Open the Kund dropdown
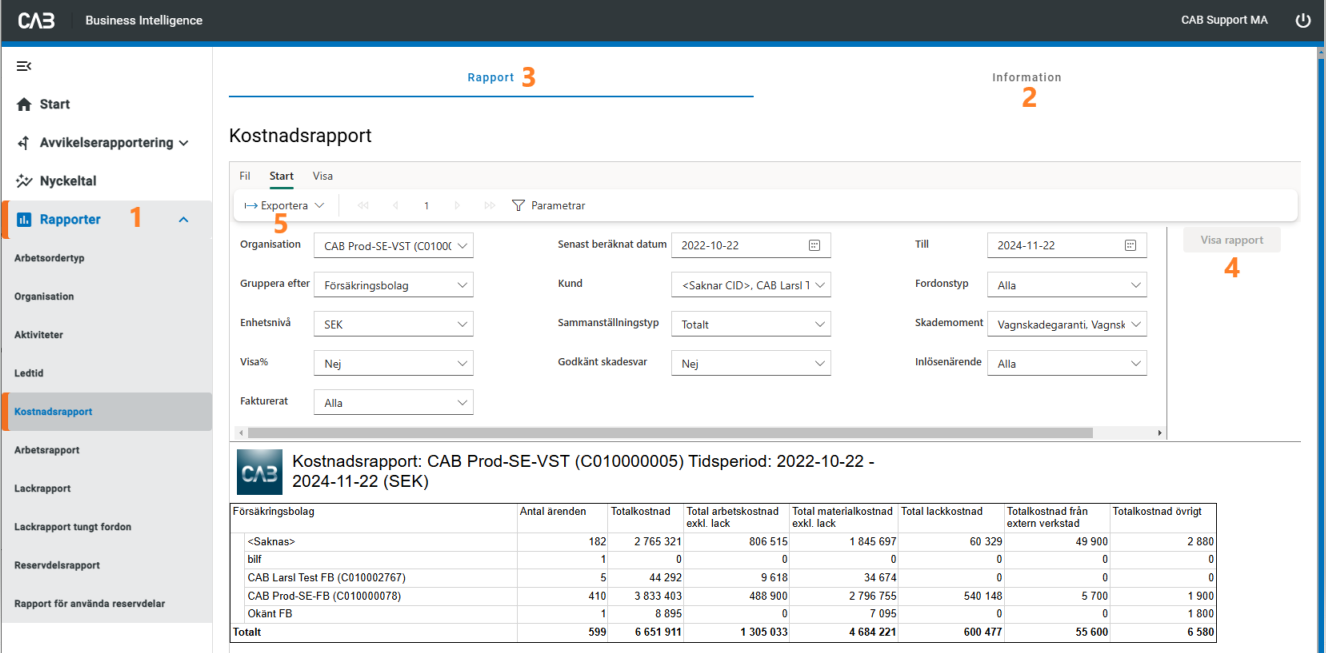This screenshot has height=653, width=1326. (751, 285)
